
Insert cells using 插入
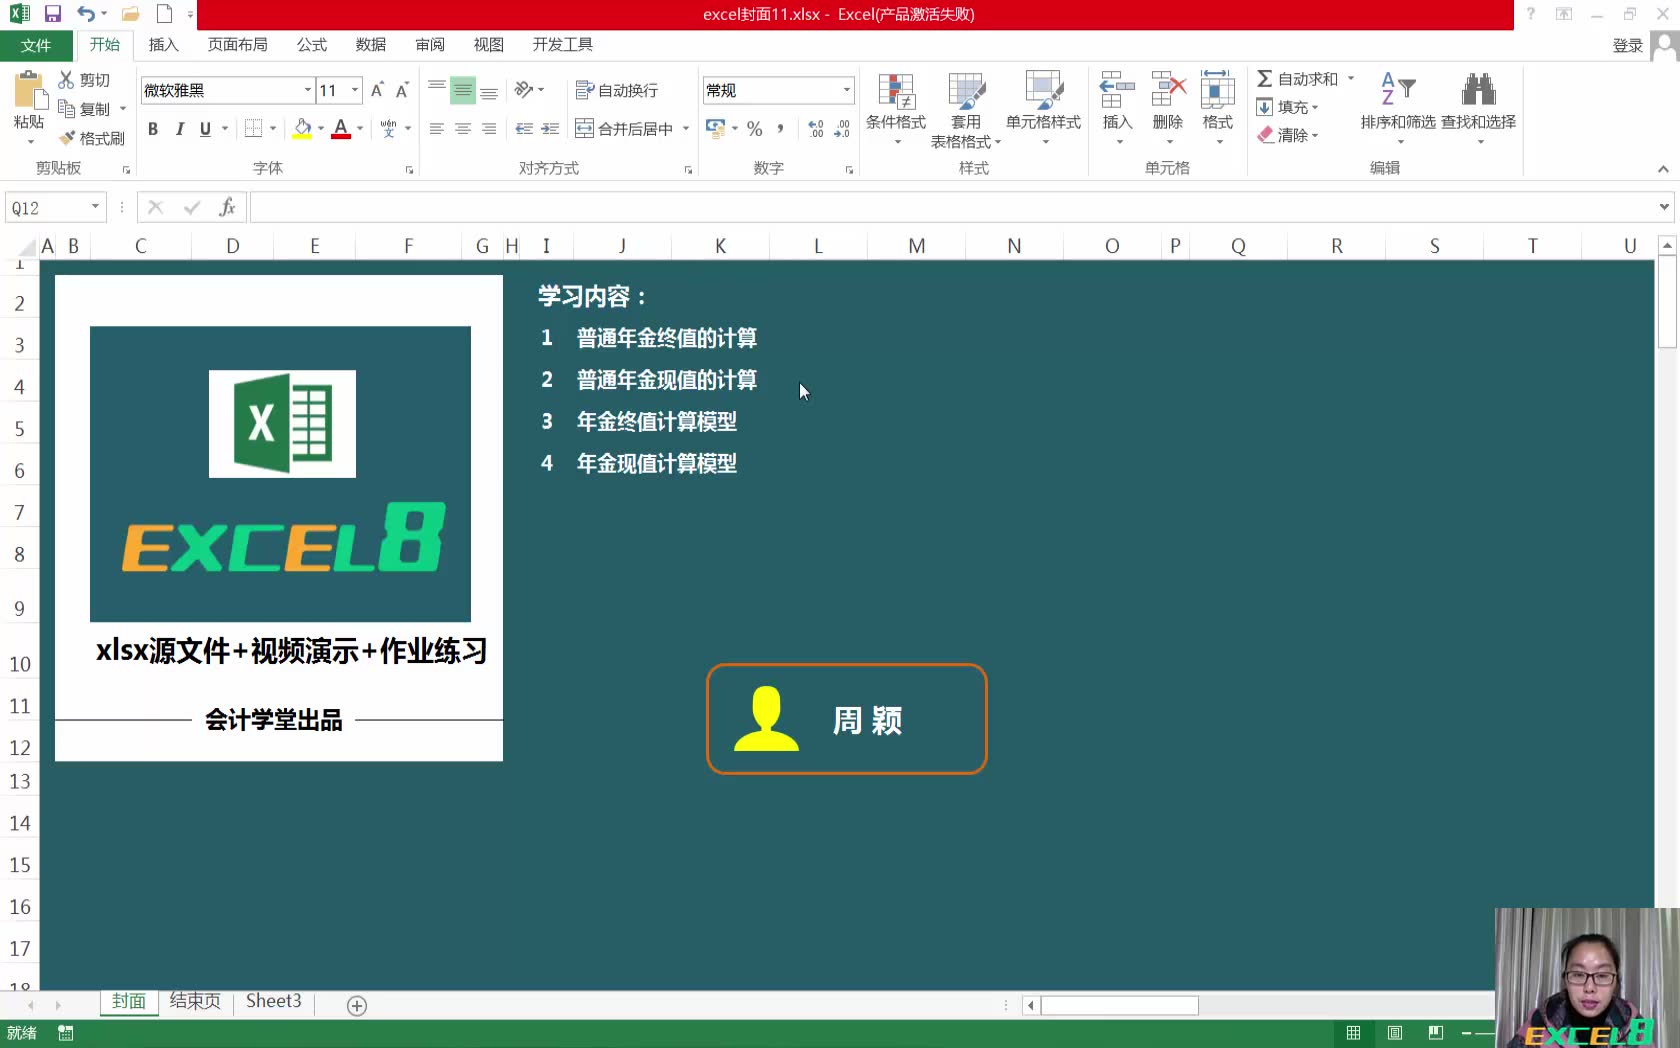click(x=1117, y=108)
